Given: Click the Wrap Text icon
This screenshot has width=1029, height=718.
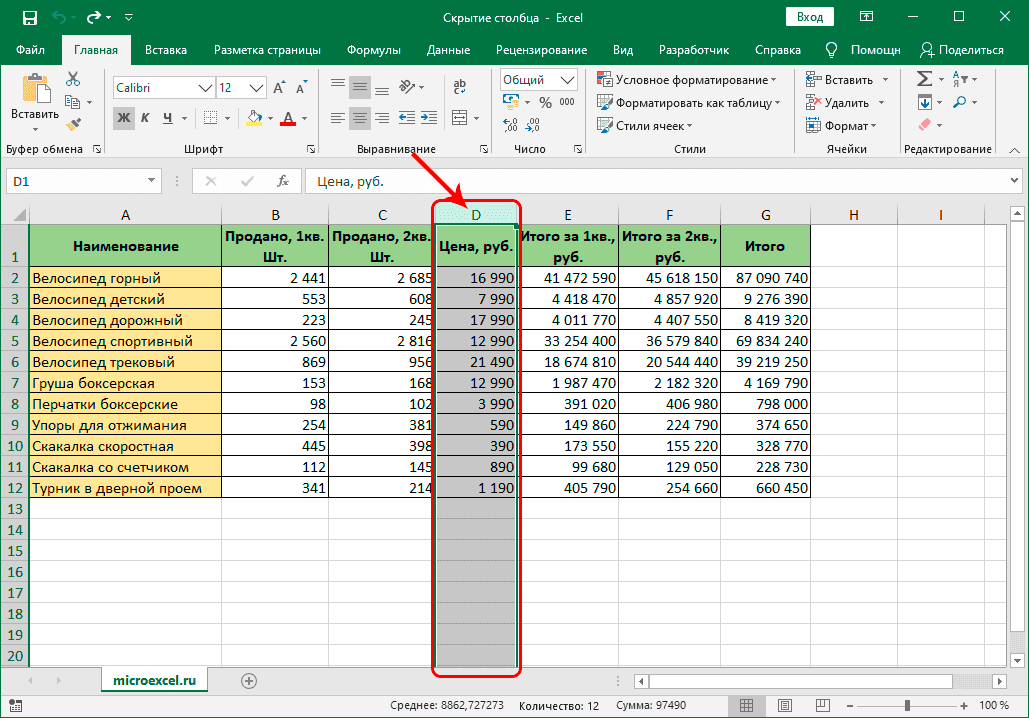Looking at the screenshot, I should pyautogui.click(x=461, y=87).
